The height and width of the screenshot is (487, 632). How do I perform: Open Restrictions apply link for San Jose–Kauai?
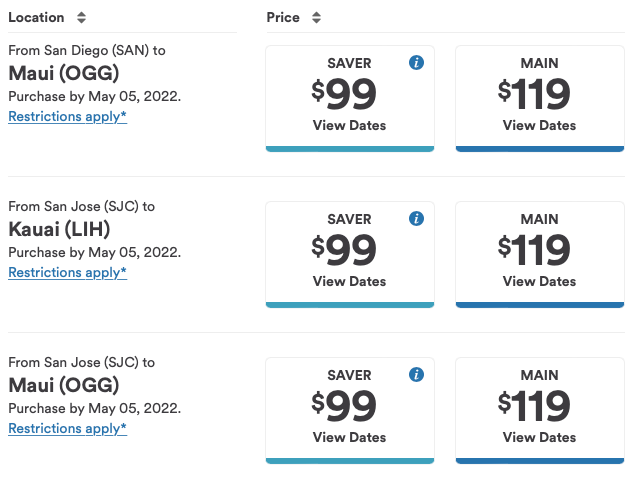(67, 272)
